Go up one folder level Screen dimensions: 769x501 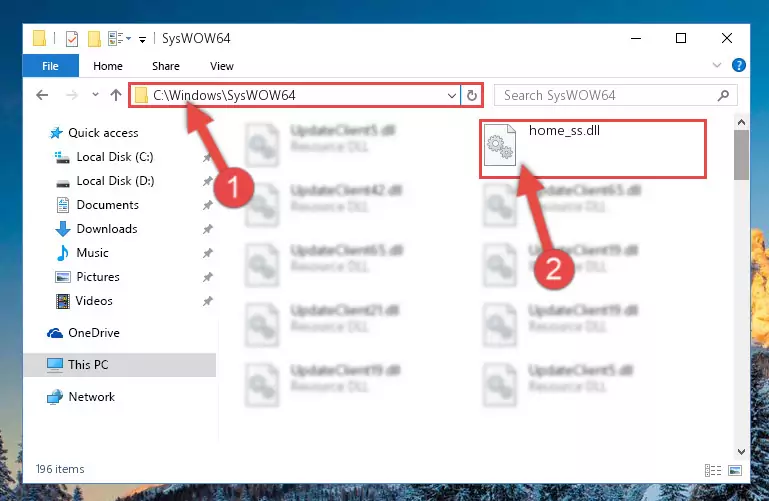(116, 95)
